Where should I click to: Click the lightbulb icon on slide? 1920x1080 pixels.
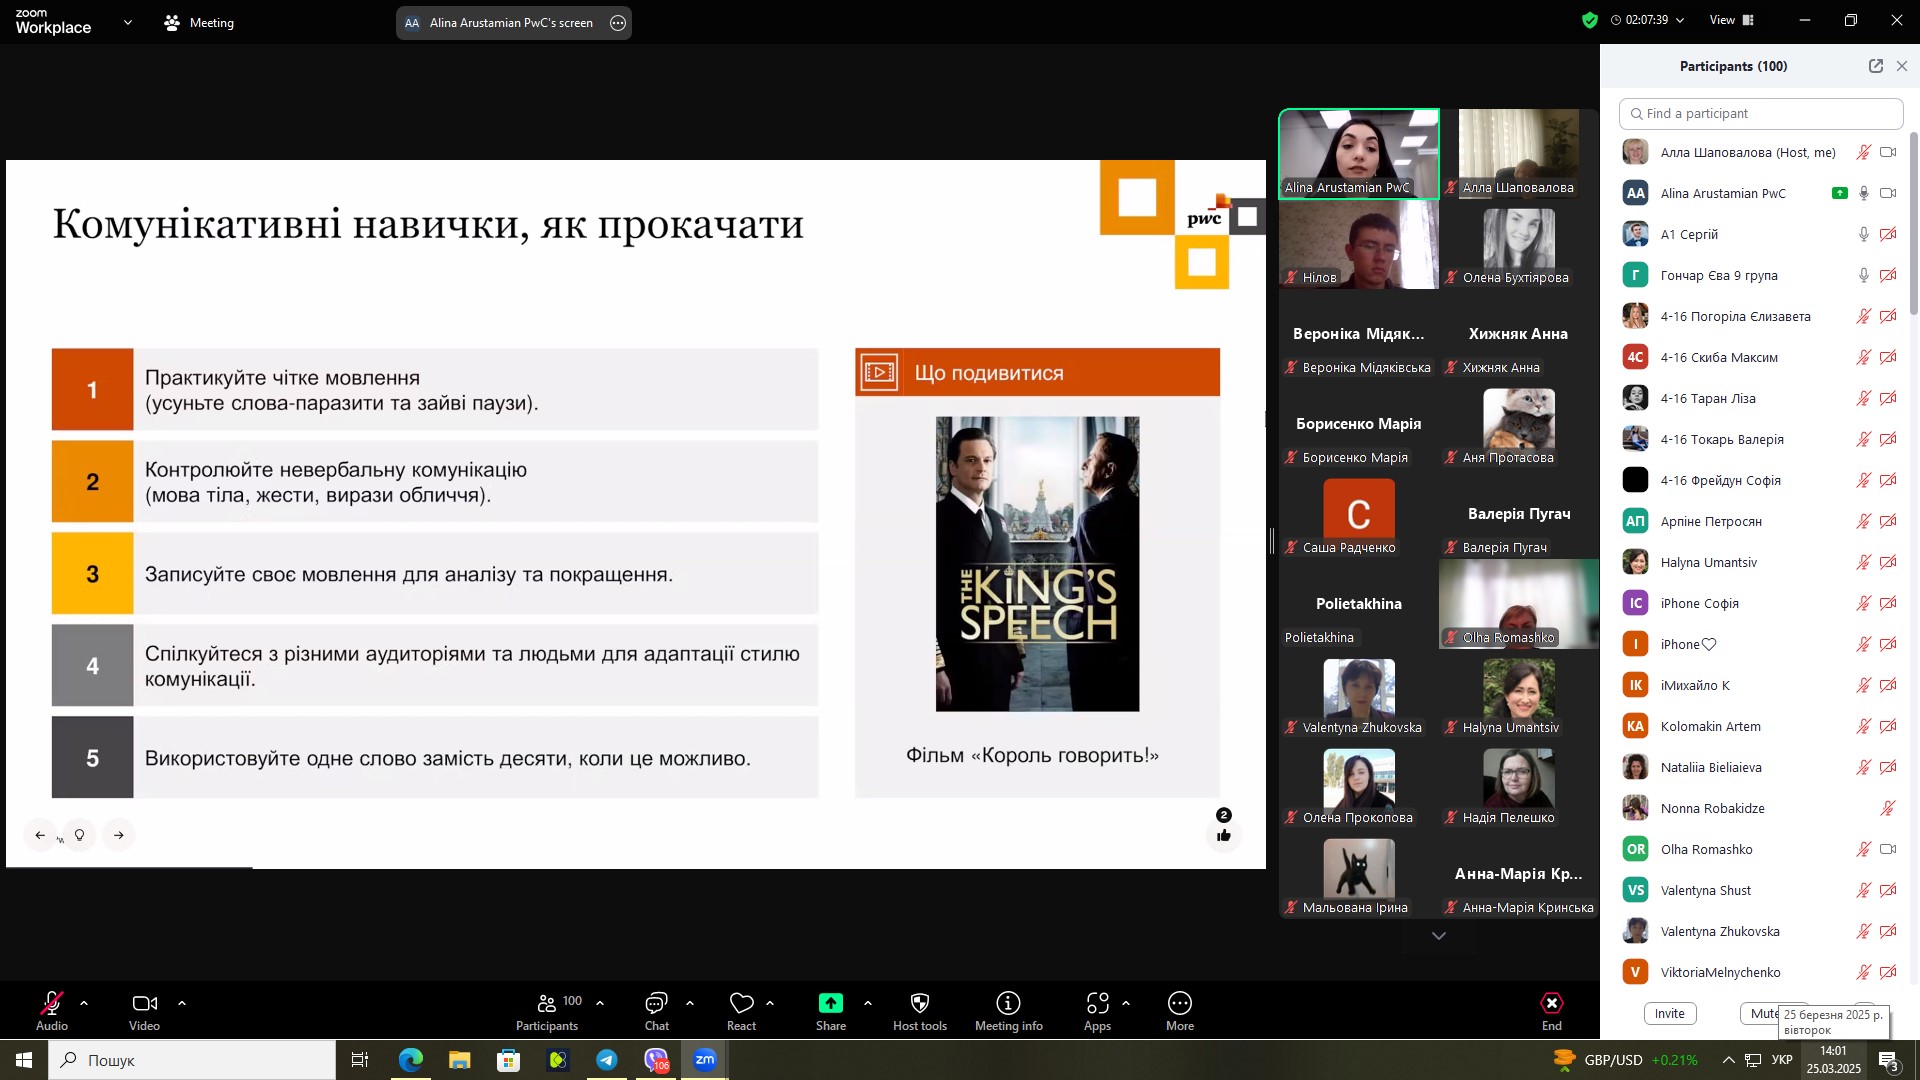[x=80, y=835]
